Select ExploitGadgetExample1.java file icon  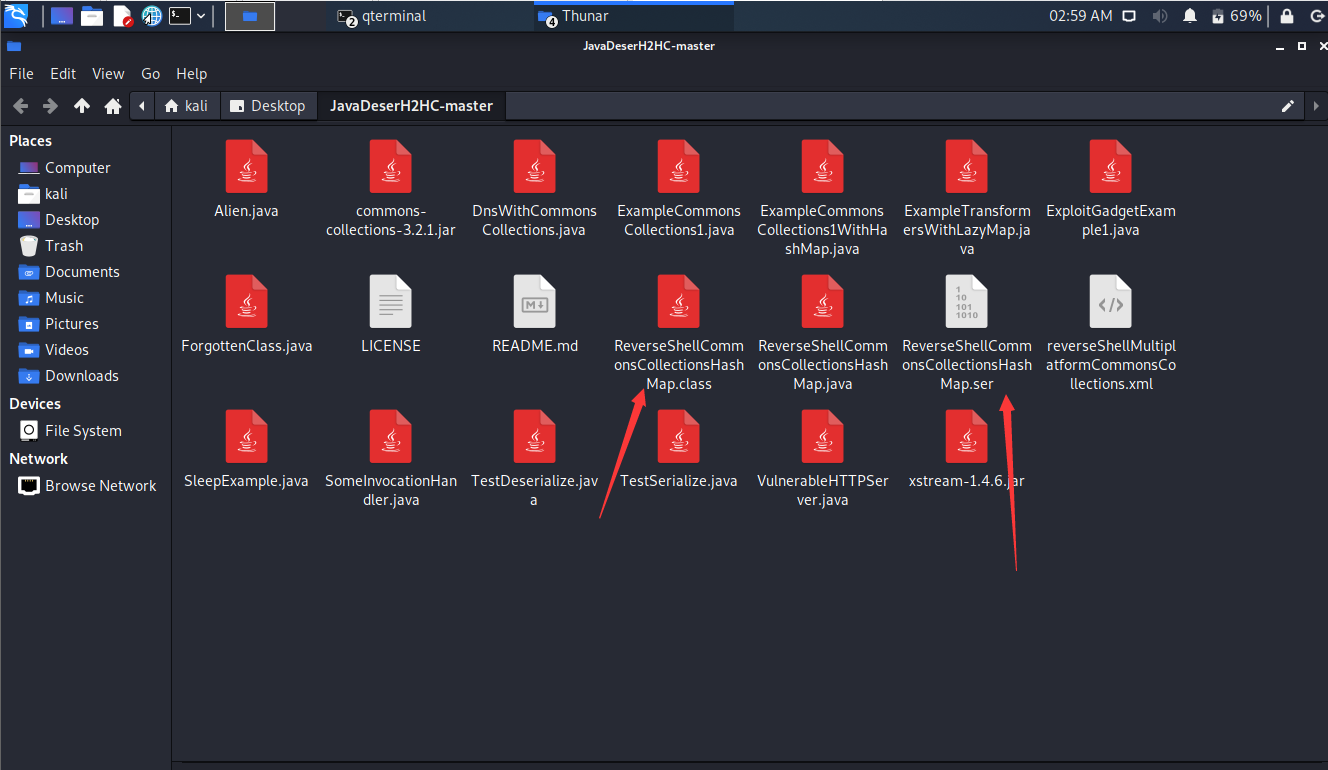tap(1110, 166)
